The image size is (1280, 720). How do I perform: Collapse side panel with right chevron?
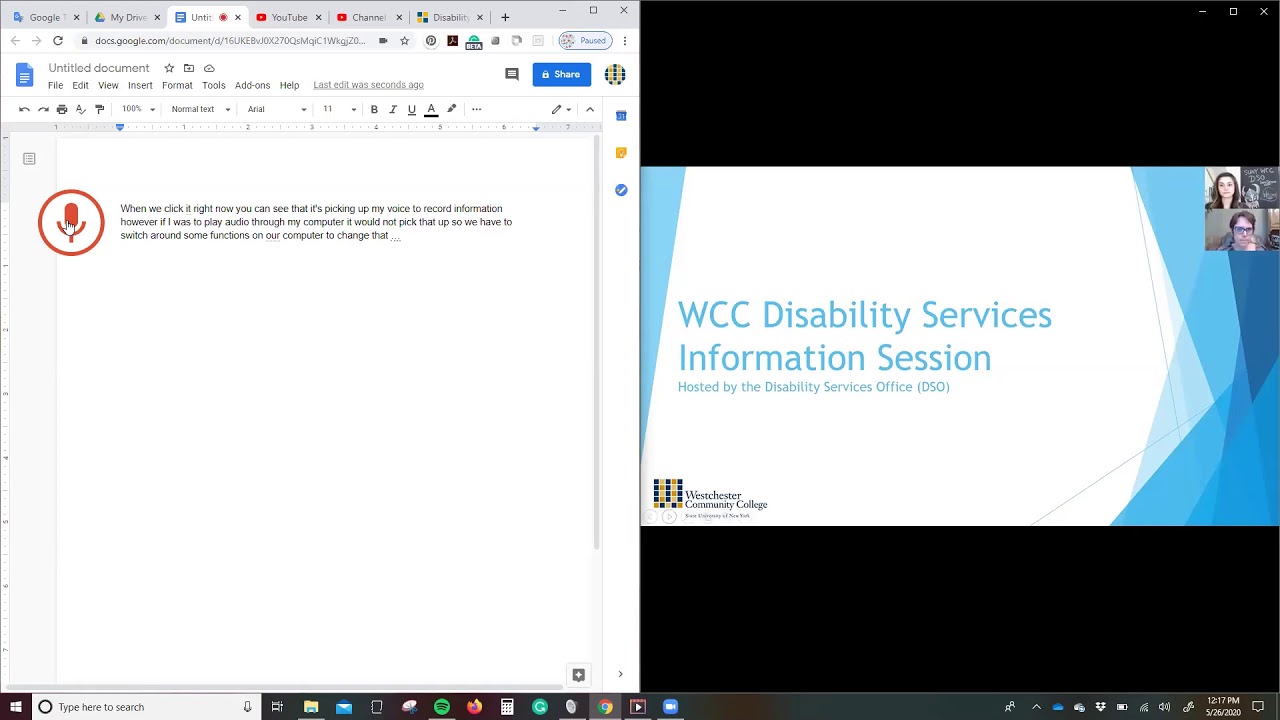pos(620,674)
